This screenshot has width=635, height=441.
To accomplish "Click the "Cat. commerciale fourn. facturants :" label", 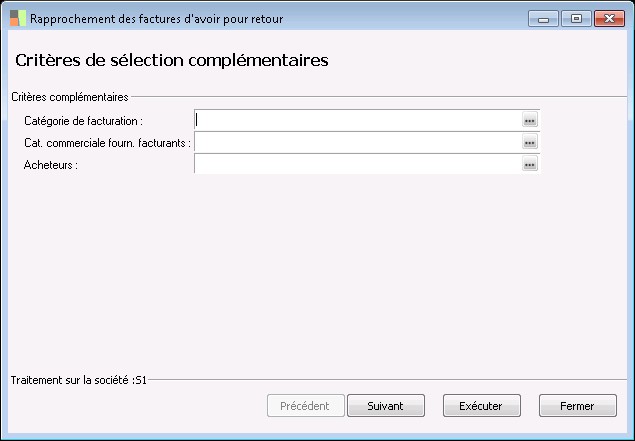I will (107, 143).
